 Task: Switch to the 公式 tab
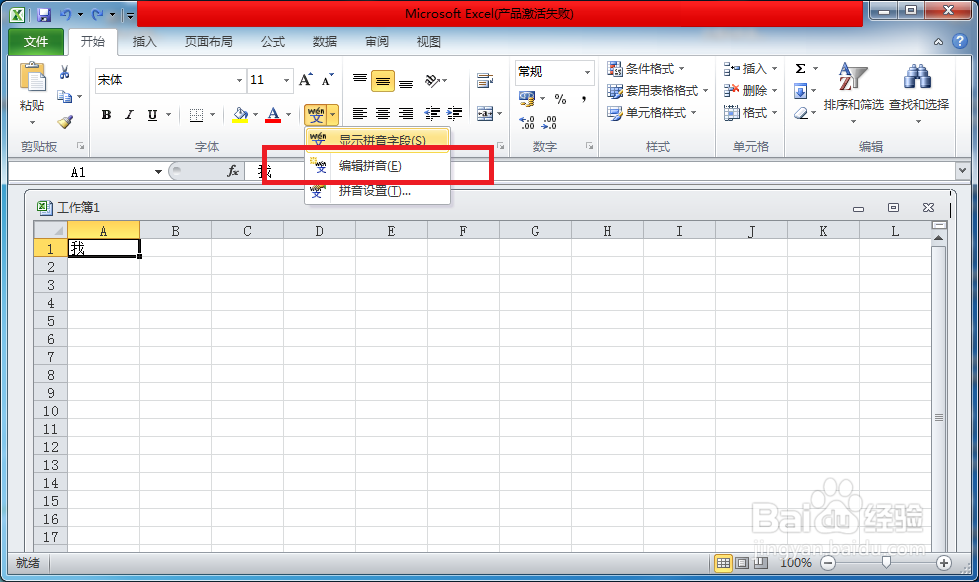[273, 41]
